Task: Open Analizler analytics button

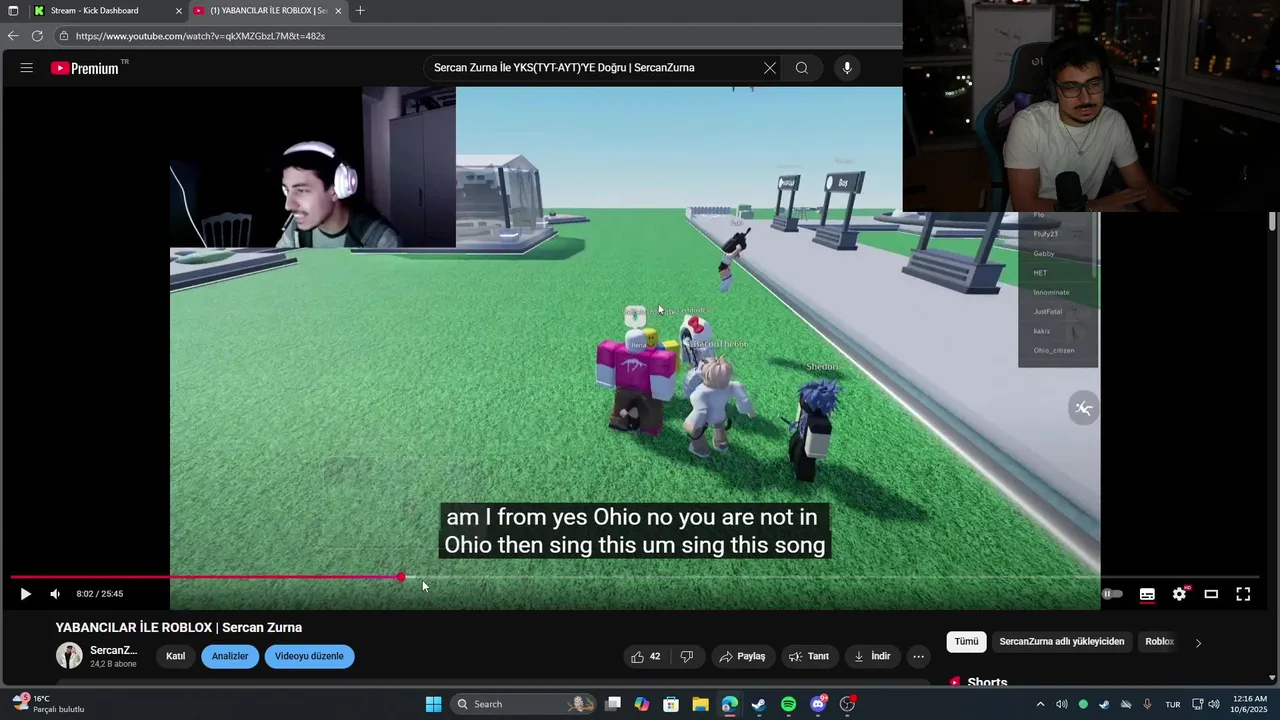Action: [x=230, y=656]
